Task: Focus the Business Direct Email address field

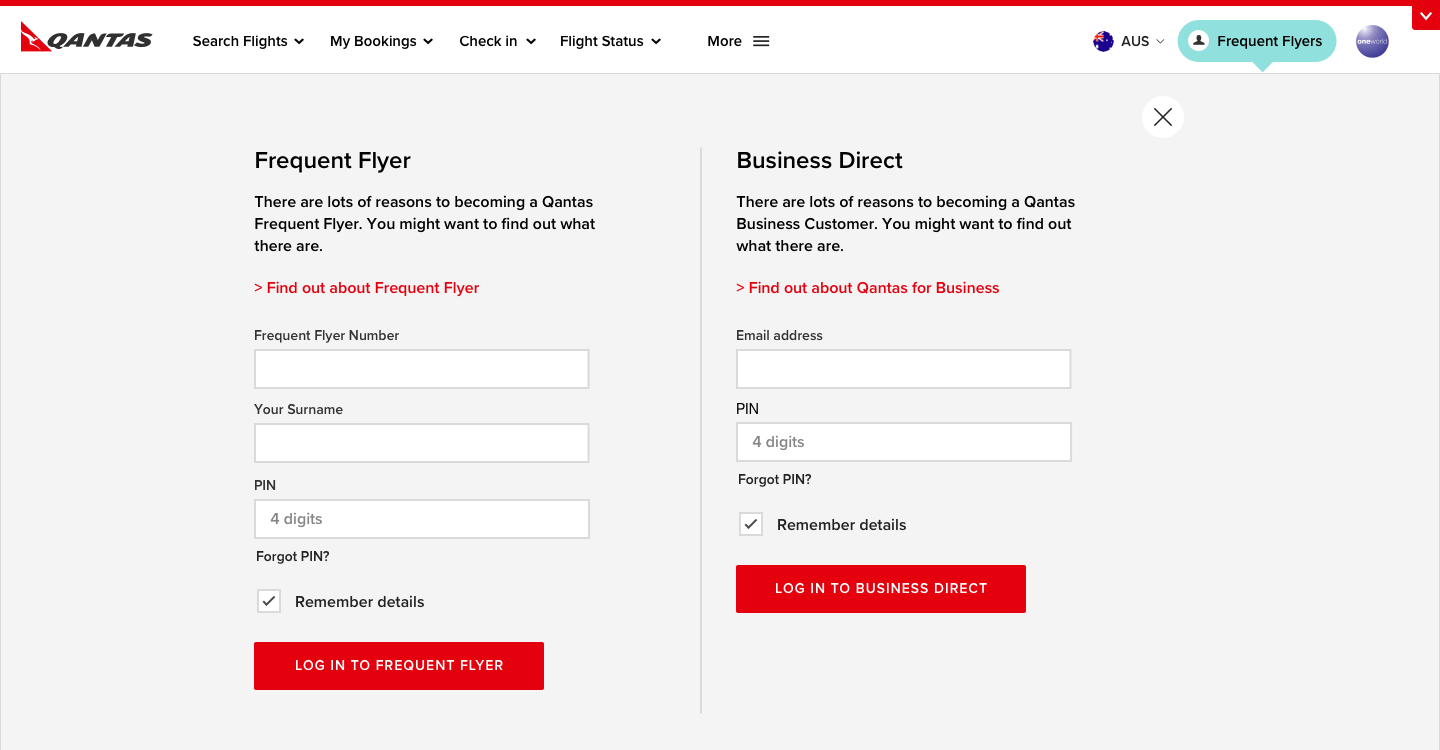Action: (904, 369)
